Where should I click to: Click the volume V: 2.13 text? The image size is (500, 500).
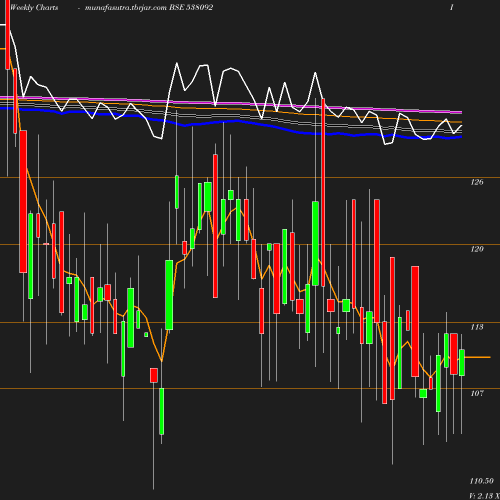click(x=484, y=496)
